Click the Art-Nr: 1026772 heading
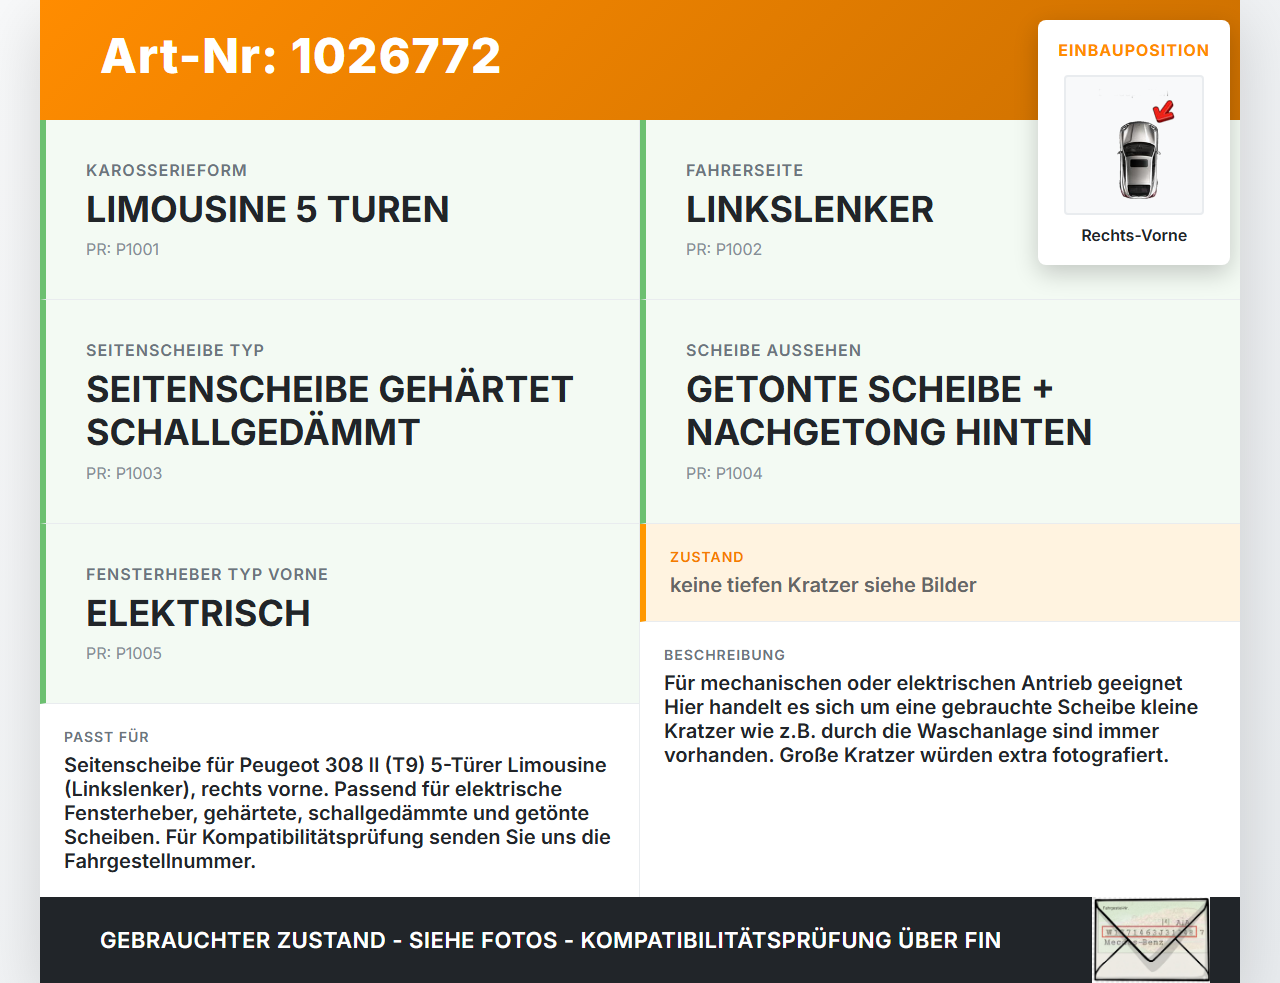The width and height of the screenshot is (1280, 983). click(x=300, y=56)
